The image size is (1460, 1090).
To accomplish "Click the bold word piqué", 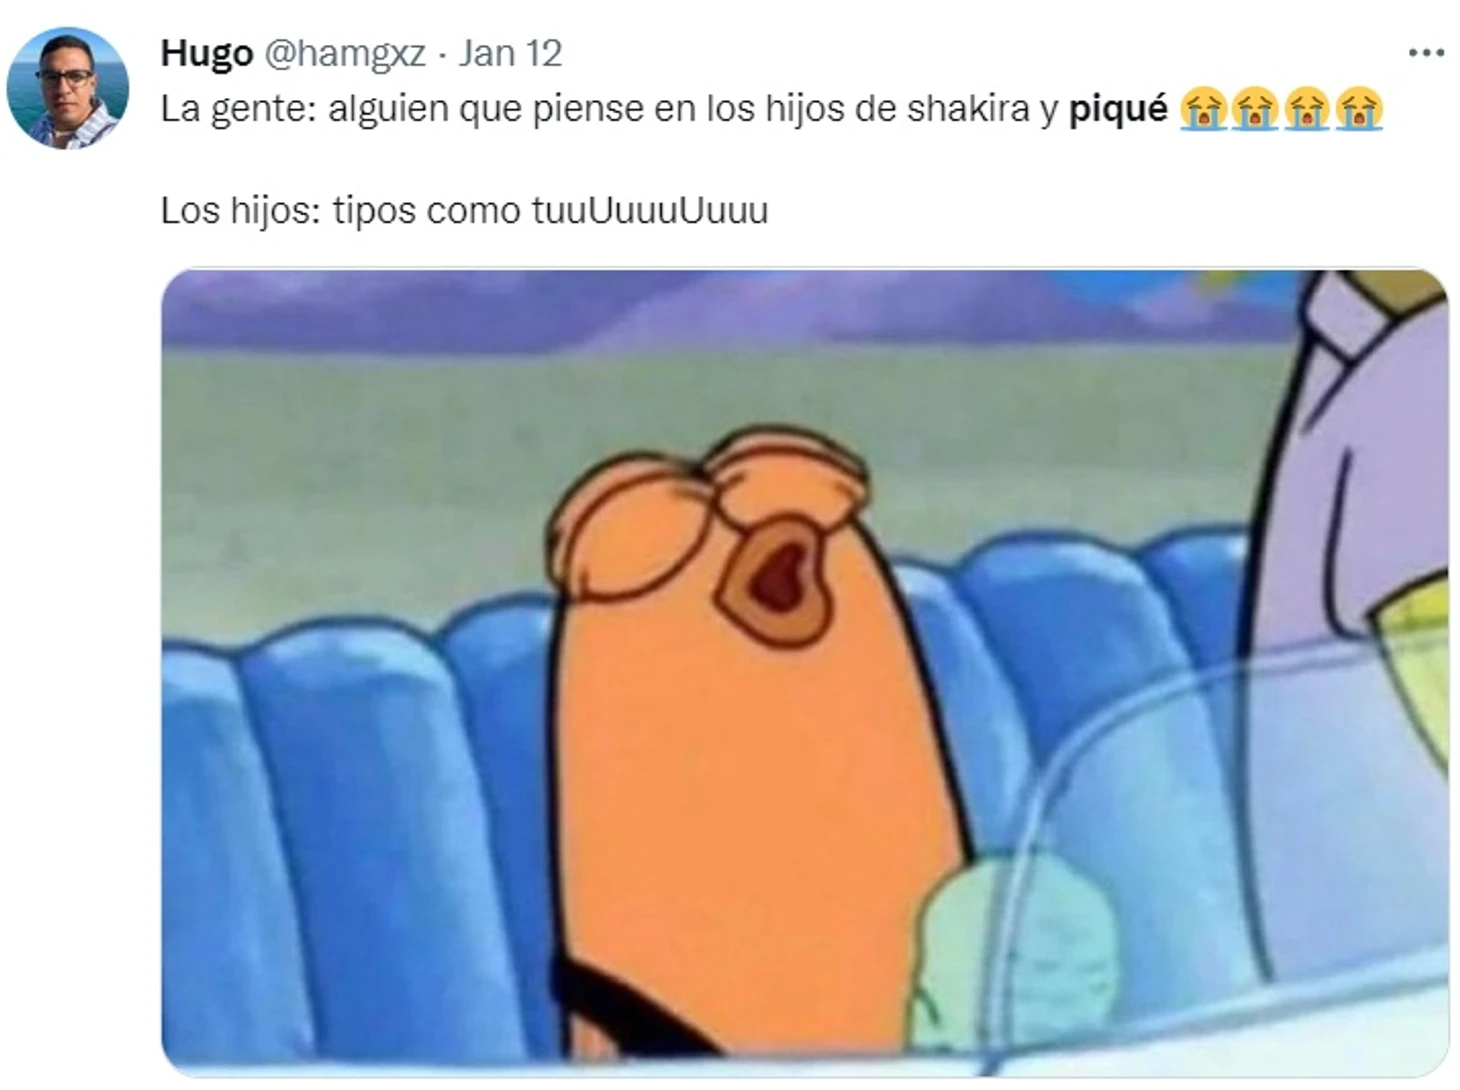I will (1118, 109).
